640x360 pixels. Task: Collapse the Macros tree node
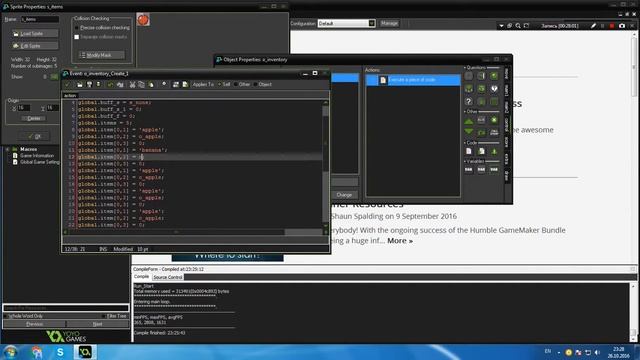7,149
